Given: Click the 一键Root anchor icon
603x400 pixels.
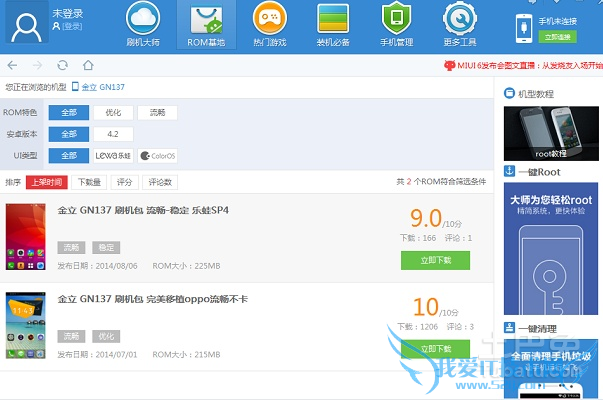Looking at the screenshot, I should coord(509,171).
